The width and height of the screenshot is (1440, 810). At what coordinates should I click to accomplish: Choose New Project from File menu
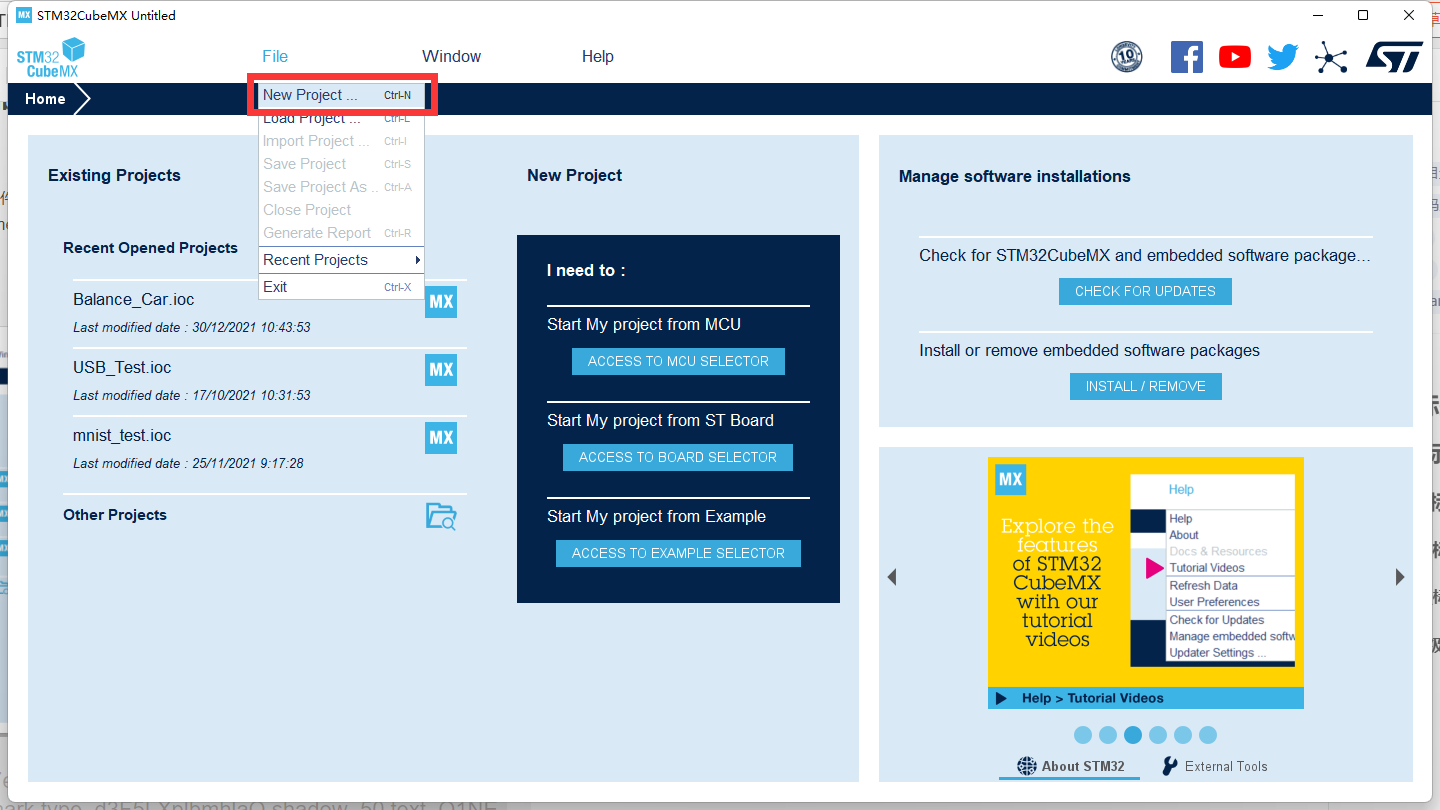click(341, 95)
